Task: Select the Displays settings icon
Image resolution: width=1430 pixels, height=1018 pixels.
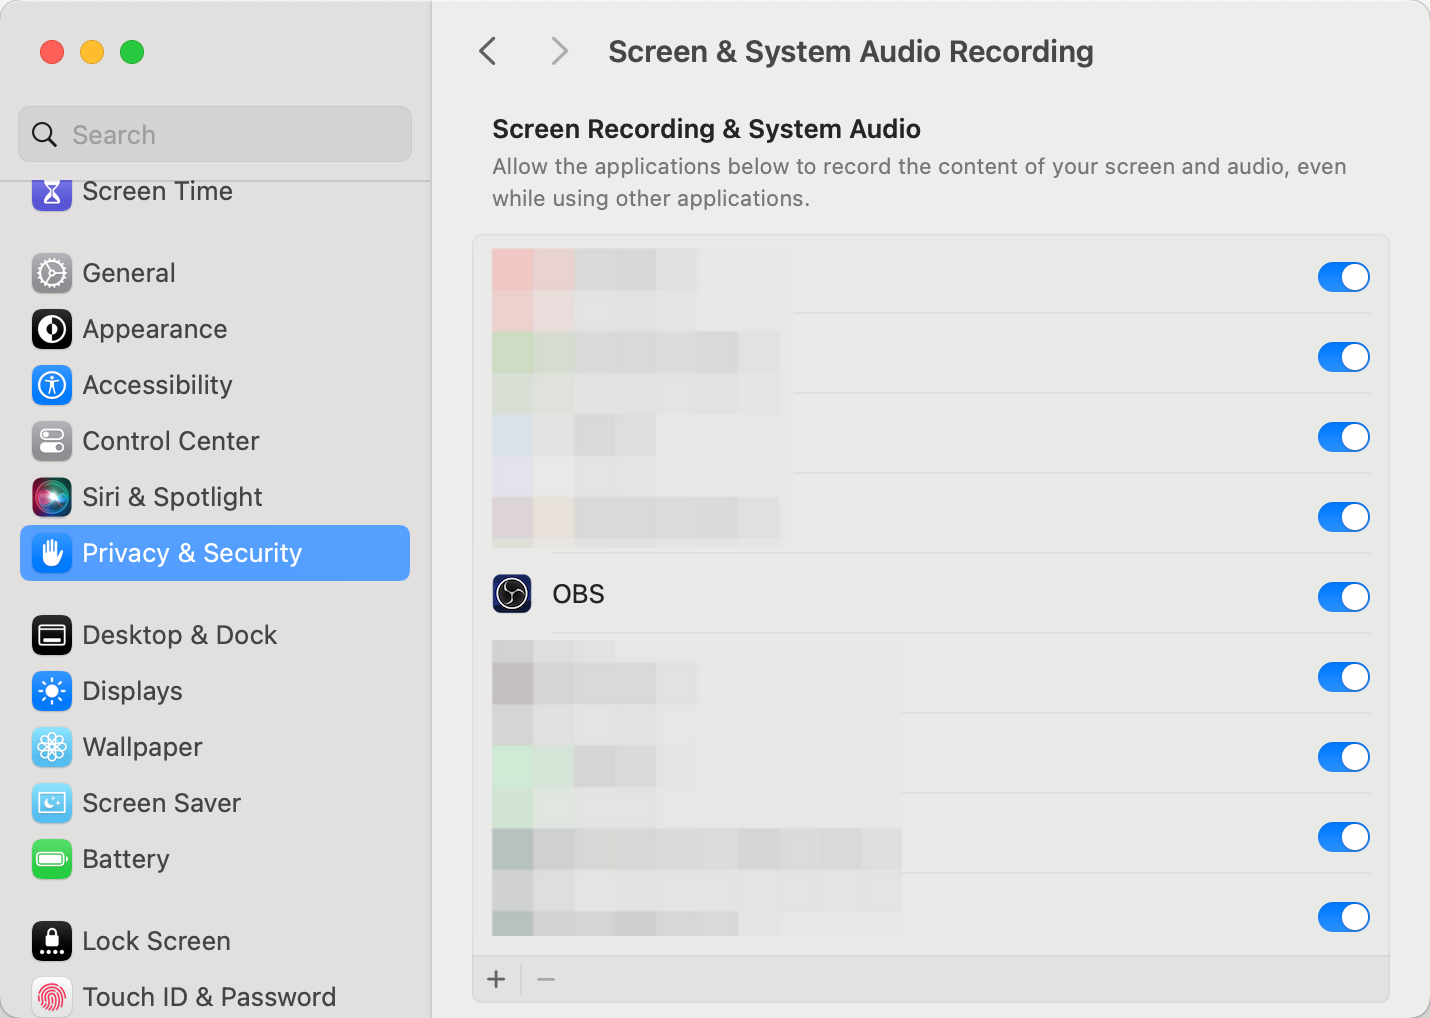Action: 51,691
